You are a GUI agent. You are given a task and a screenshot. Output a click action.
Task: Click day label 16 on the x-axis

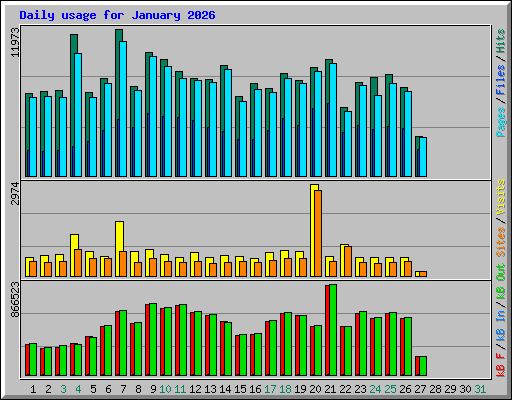tap(255, 389)
